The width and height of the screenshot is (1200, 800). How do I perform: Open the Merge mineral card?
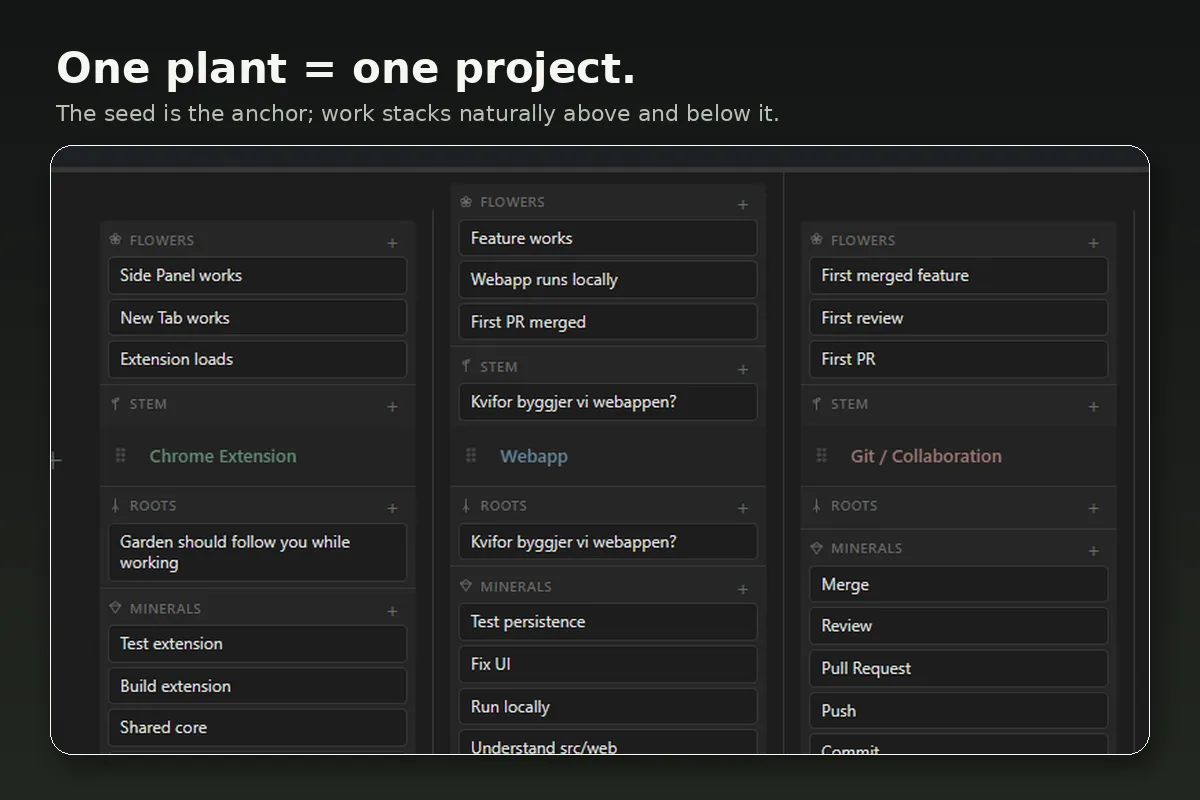(959, 585)
